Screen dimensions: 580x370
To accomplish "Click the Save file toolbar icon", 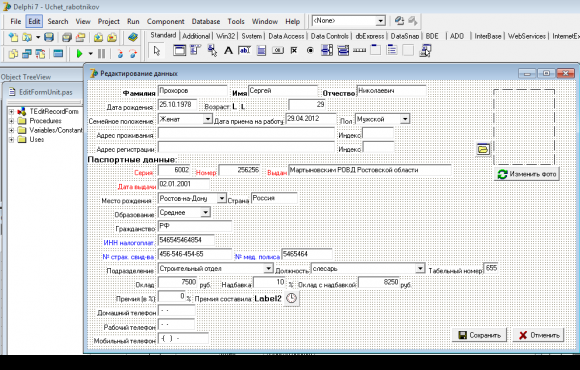I will (49, 37).
